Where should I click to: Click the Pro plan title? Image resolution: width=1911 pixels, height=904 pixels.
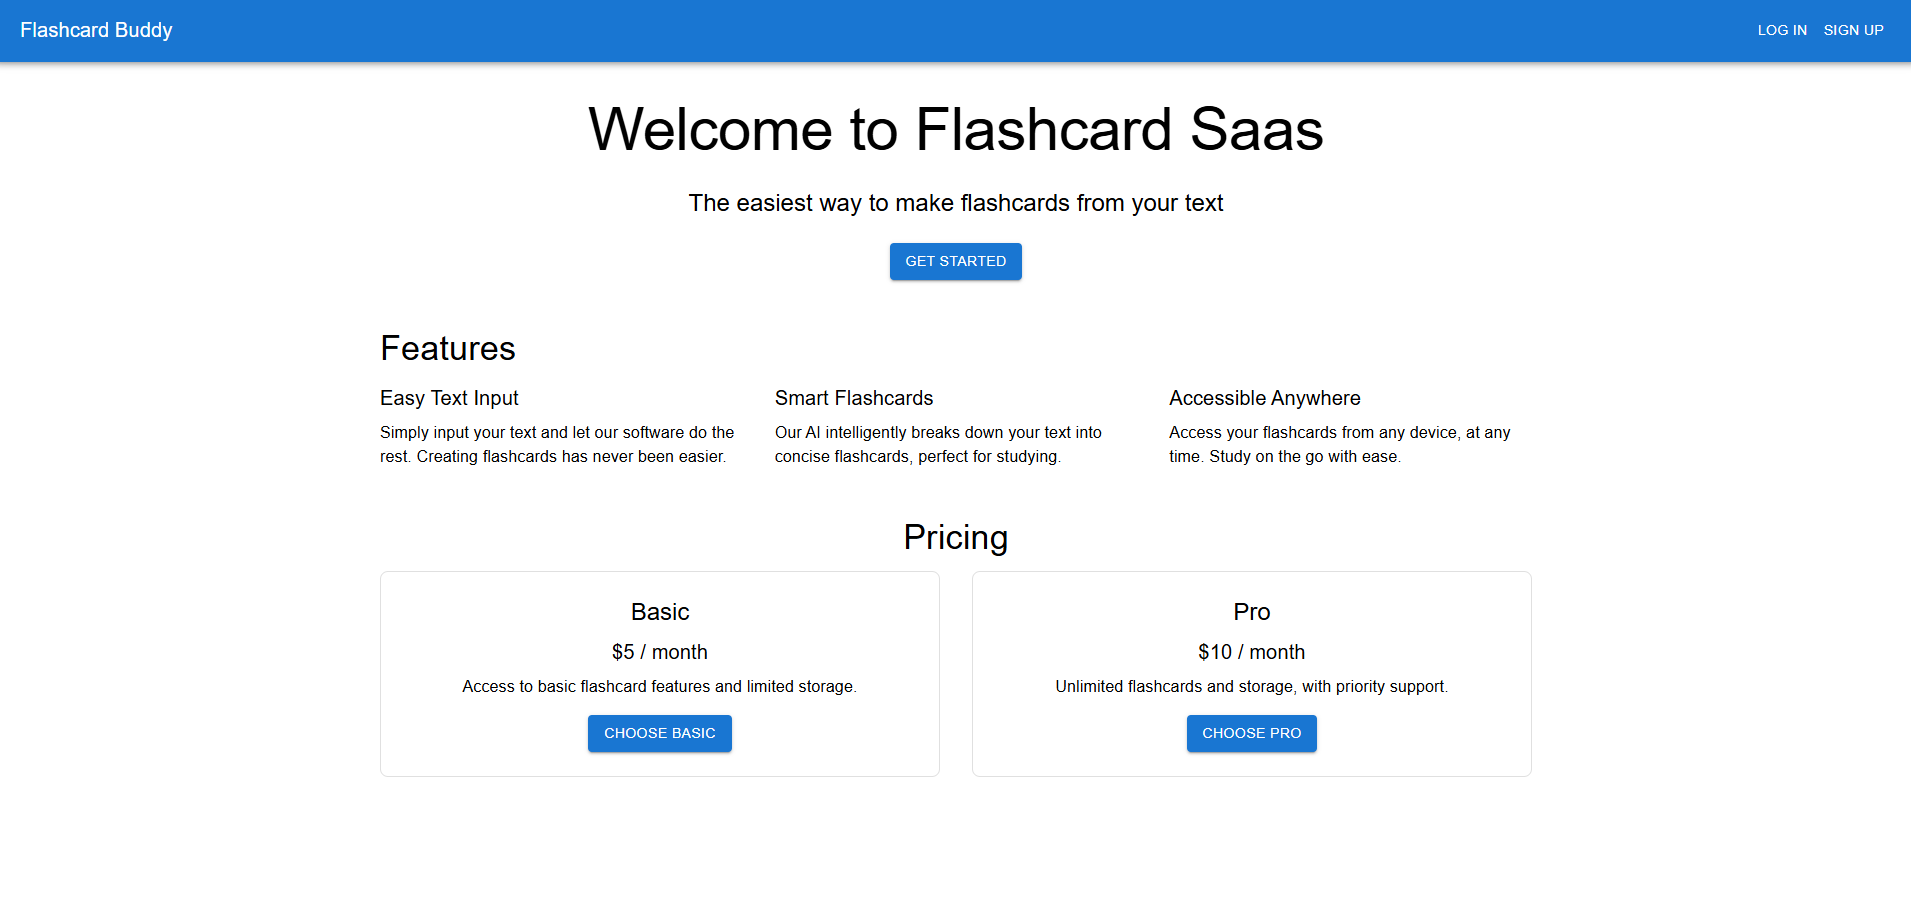pos(1251,612)
